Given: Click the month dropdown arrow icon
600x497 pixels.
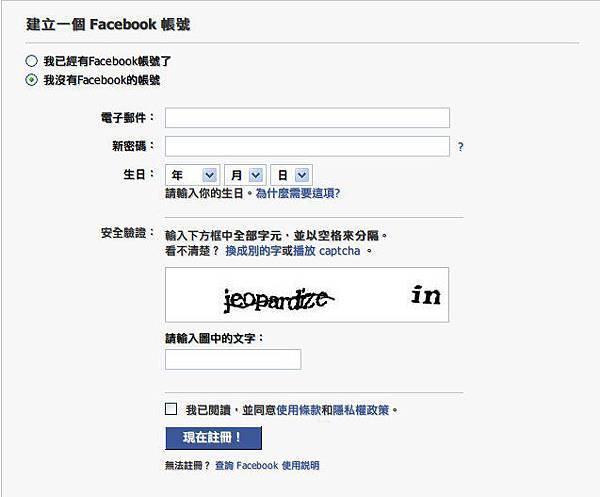Looking at the screenshot, I should 256,175.
